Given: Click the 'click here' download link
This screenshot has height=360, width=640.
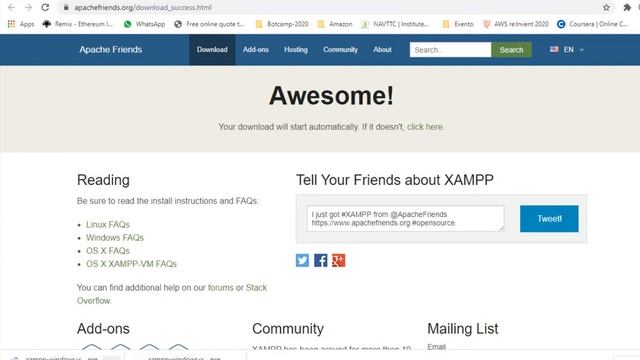Looking at the screenshot, I should pyautogui.click(x=425, y=127).
